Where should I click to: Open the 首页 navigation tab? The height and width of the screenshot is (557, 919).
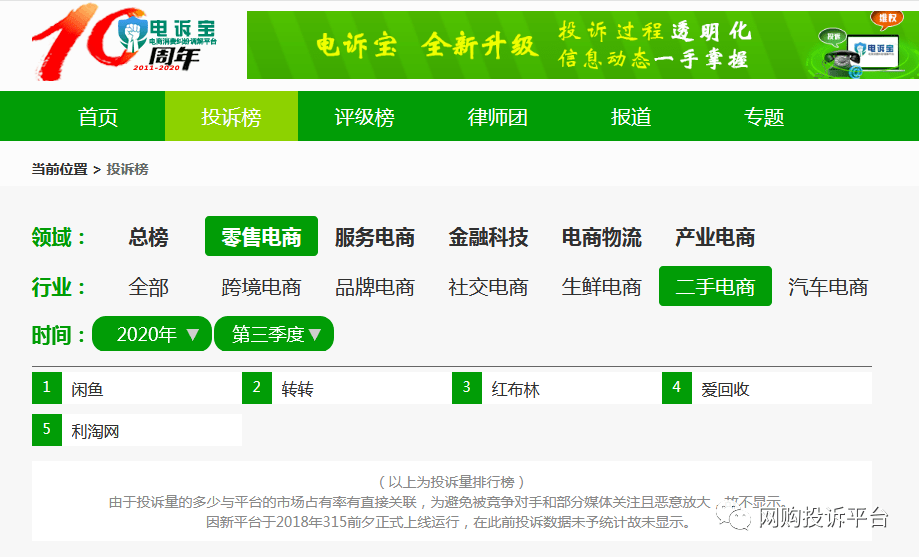(x=98, y=117)
